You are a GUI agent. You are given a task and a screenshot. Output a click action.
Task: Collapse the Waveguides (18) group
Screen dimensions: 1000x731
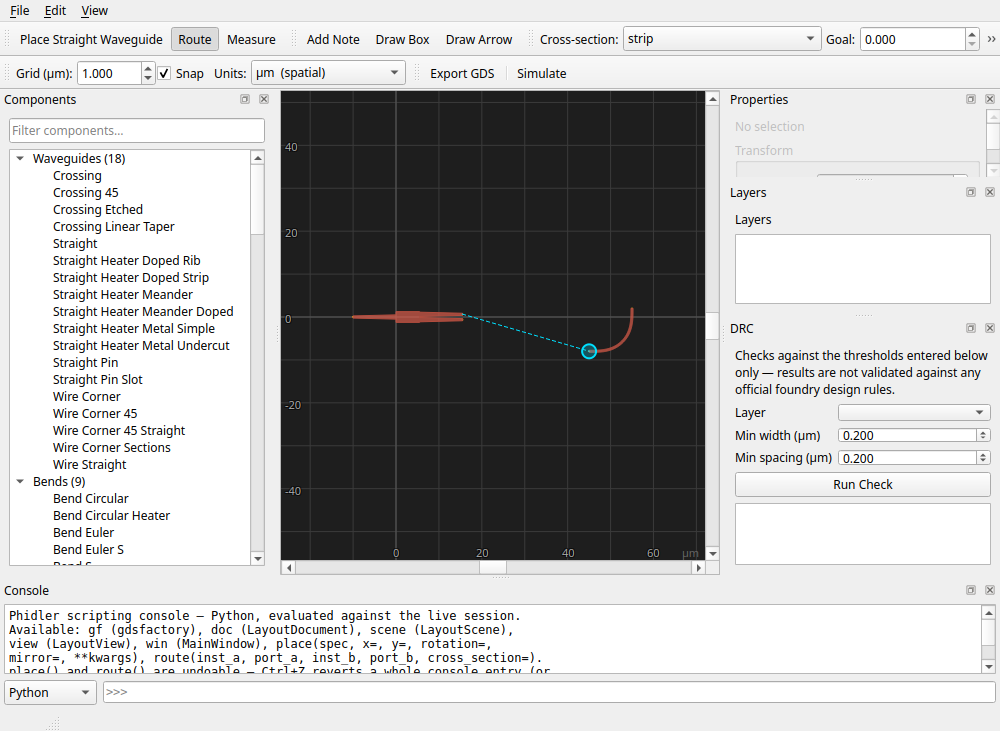20,158
